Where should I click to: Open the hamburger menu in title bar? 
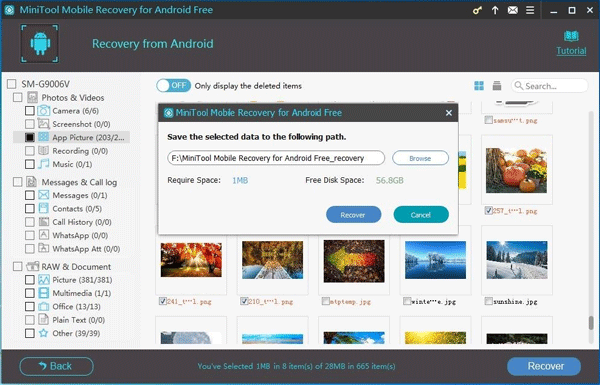(x=530, y=10)
